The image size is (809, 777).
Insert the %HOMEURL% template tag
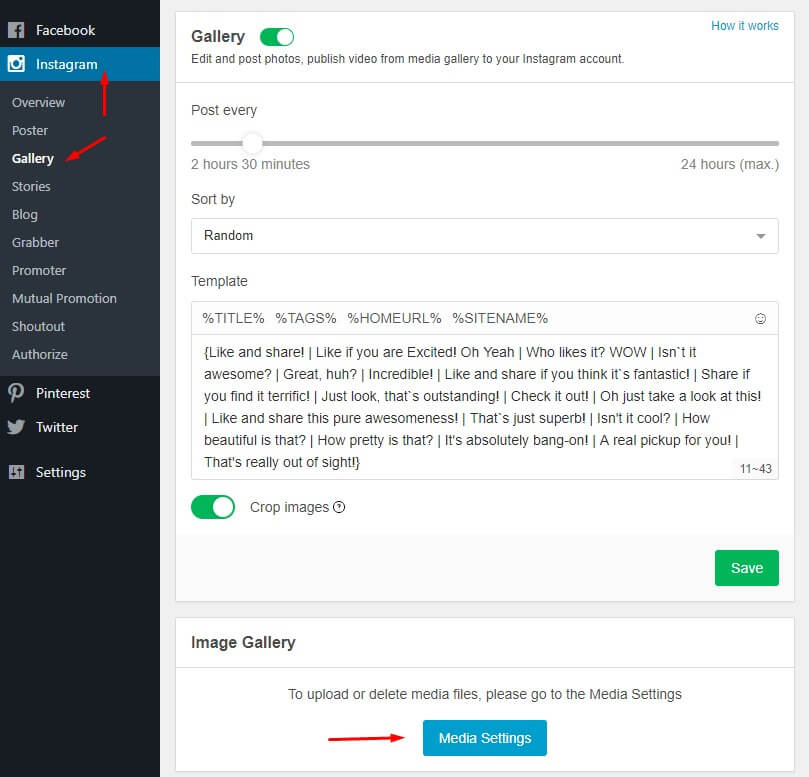[394, 318]
